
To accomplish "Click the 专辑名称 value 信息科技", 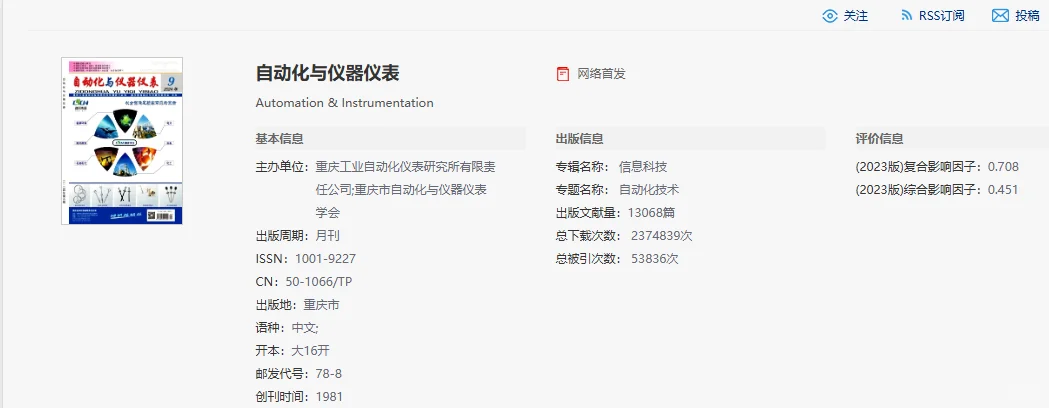I will (x=643, y=167).
